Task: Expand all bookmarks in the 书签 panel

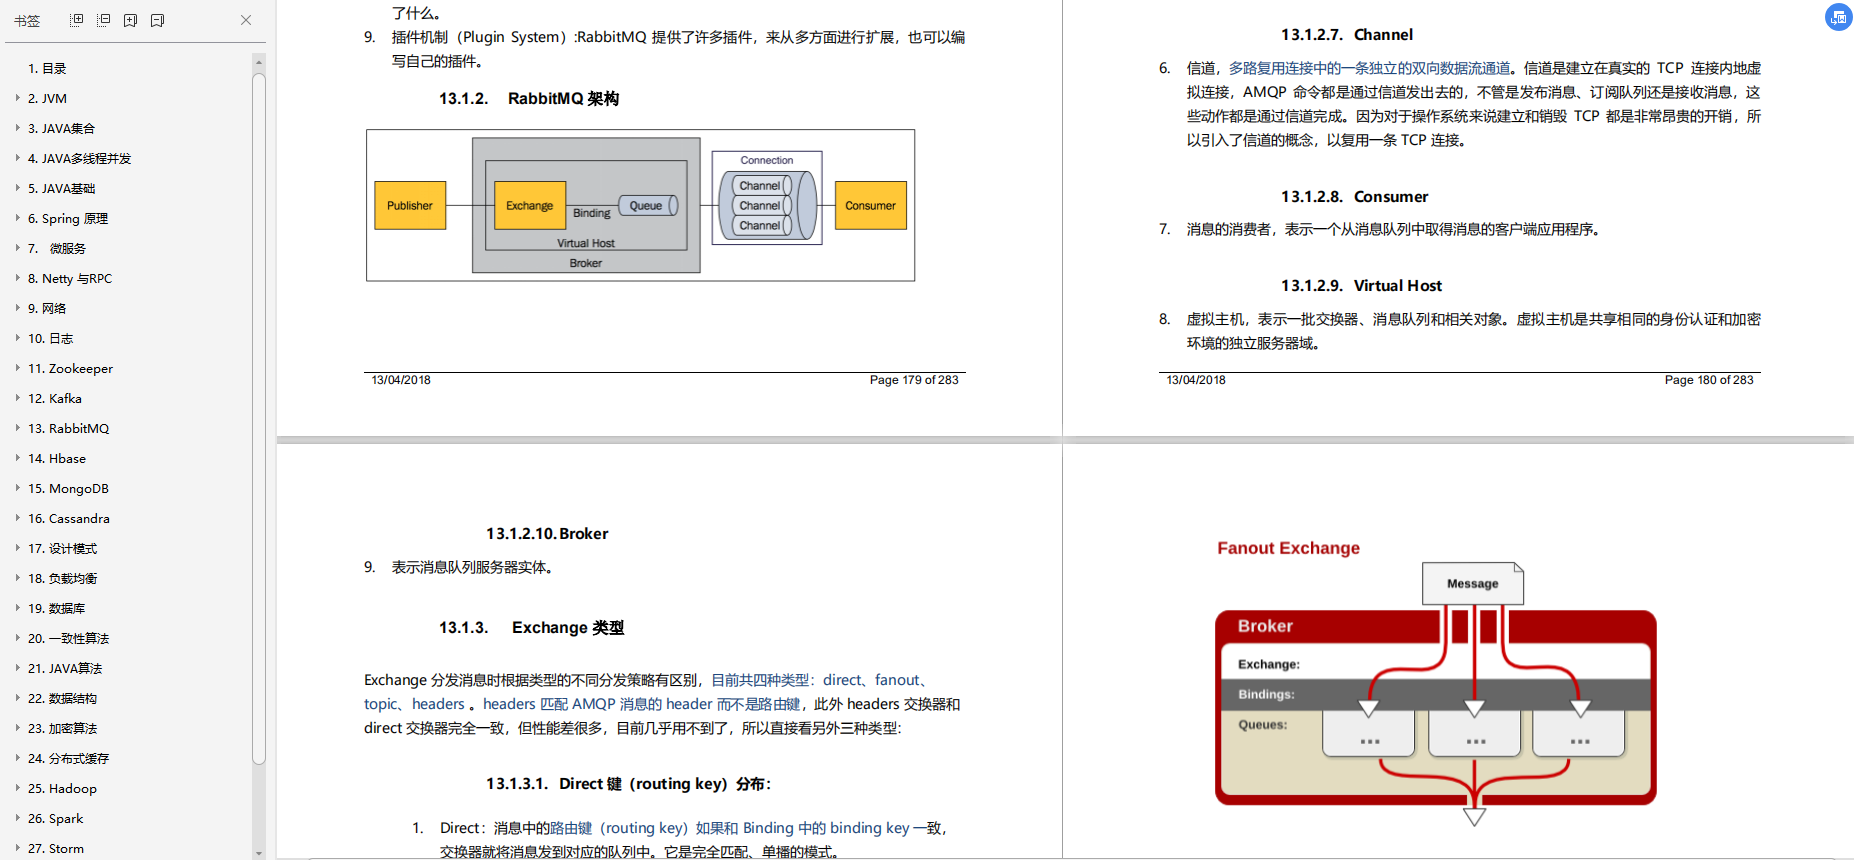Action: pyautogui.click(x=77, y=20)
